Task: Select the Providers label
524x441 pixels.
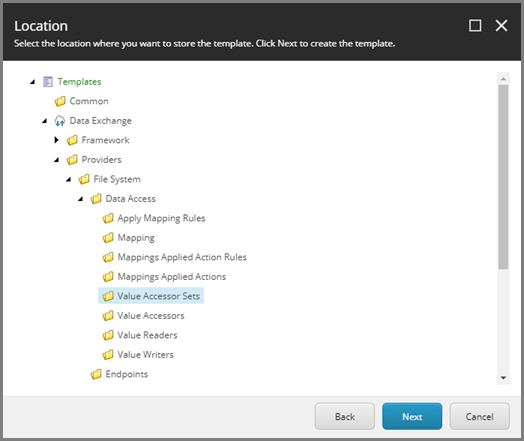Action: click(102, 160)
